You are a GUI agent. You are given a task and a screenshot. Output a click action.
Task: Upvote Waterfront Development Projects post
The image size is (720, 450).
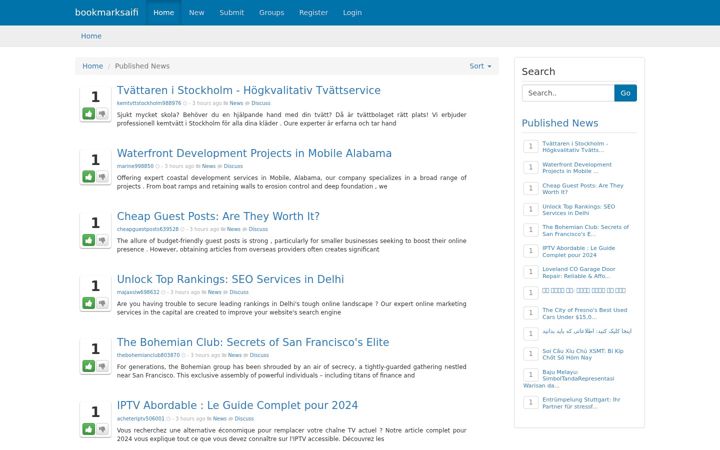click(x=89, y=176)
